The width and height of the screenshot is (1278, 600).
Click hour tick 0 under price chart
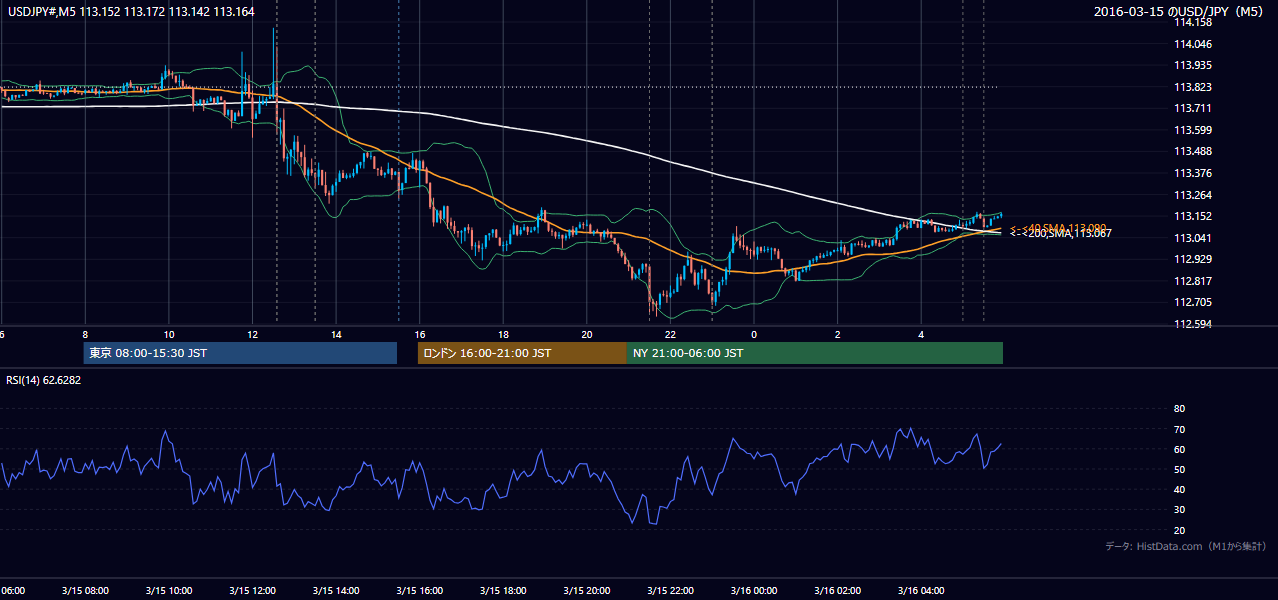pyautogui.click(x=754, y=334)
